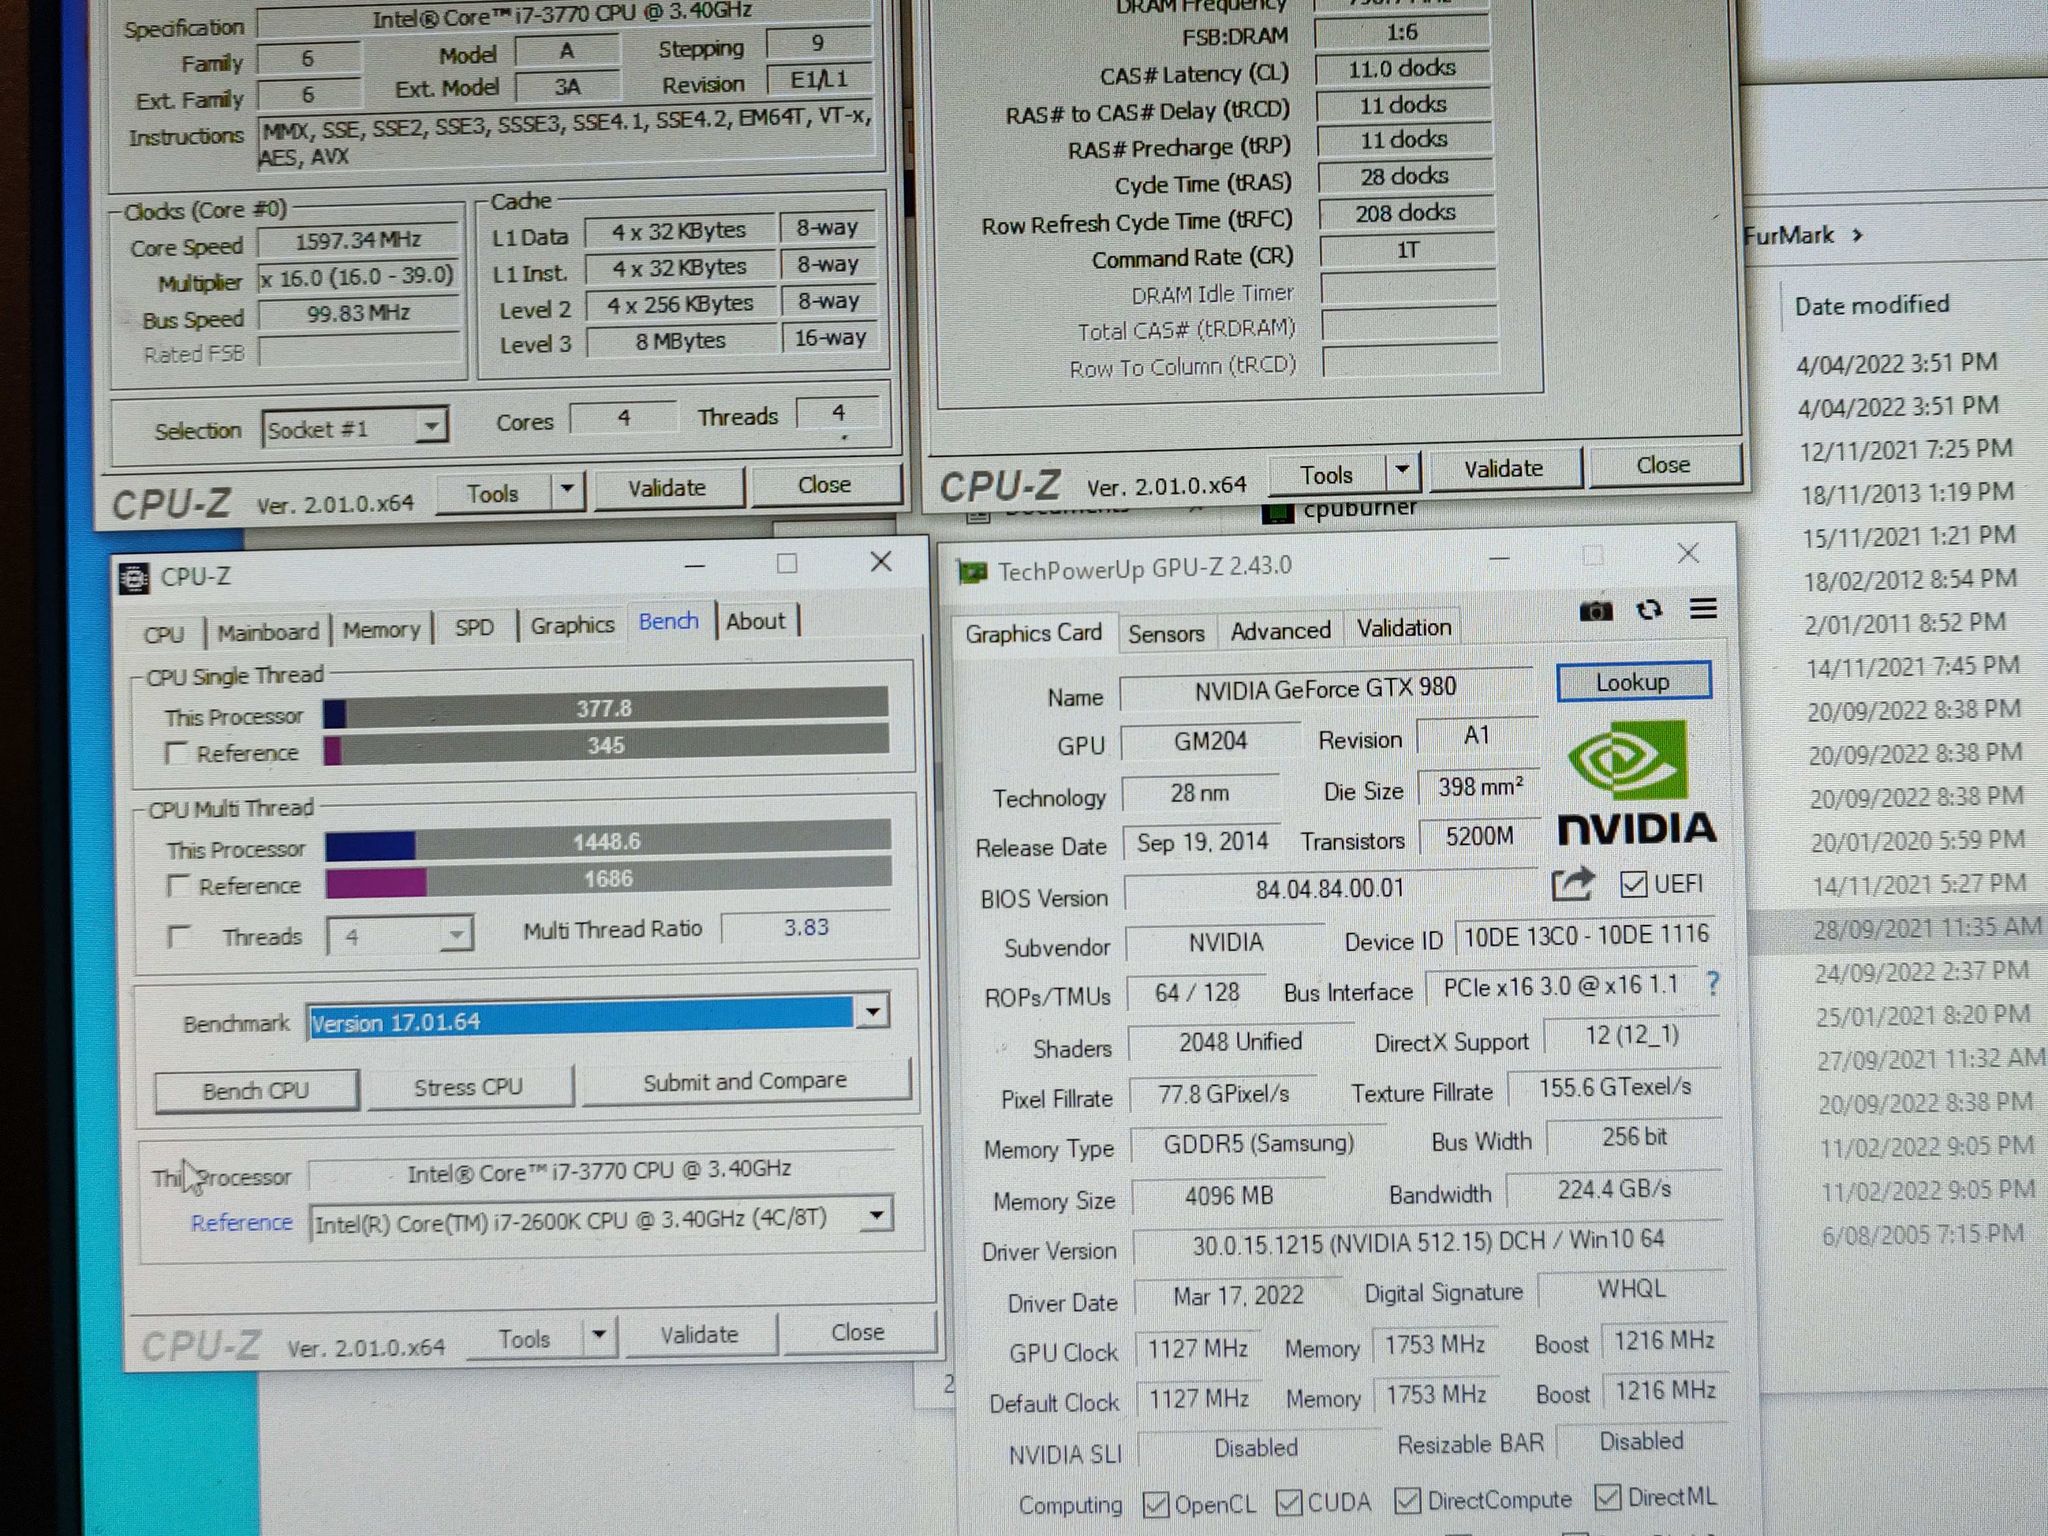This screenshot has height=1536, width=2048.
Task: Click the GPU-Z refresh icon
Action: point(1649,609)
